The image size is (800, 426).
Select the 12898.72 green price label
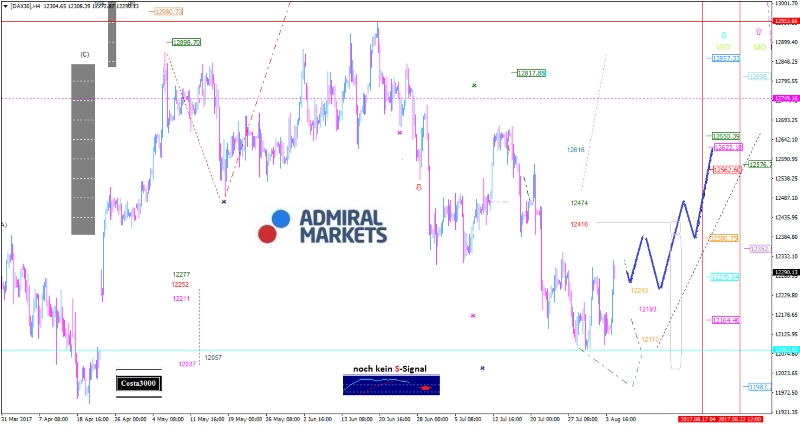point(186,43)
